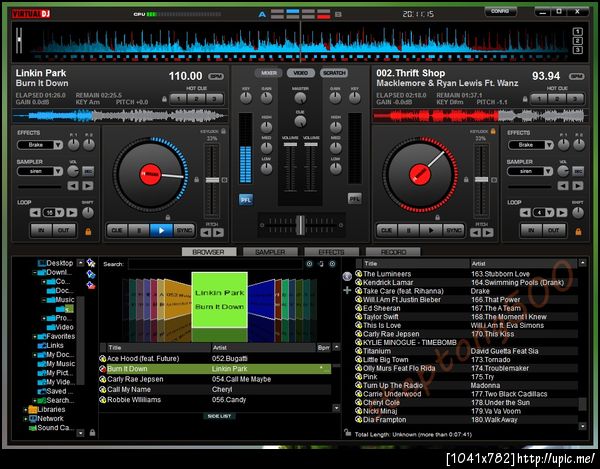This screenshot has height=469, width=600.
Task: Click left deck BPM tap button
Action: (x=216, y=77)
